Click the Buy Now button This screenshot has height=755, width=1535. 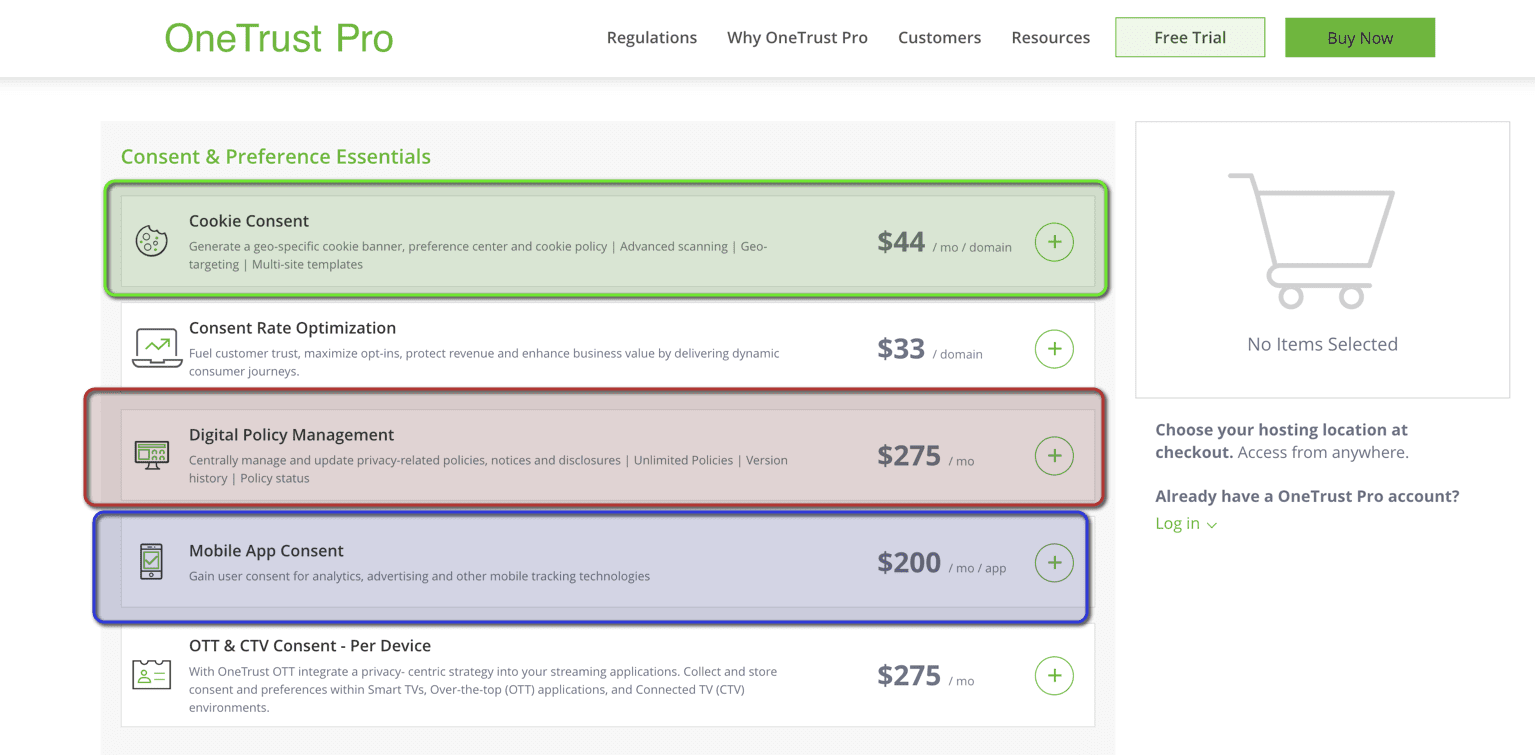click(x=1359, y=36)
